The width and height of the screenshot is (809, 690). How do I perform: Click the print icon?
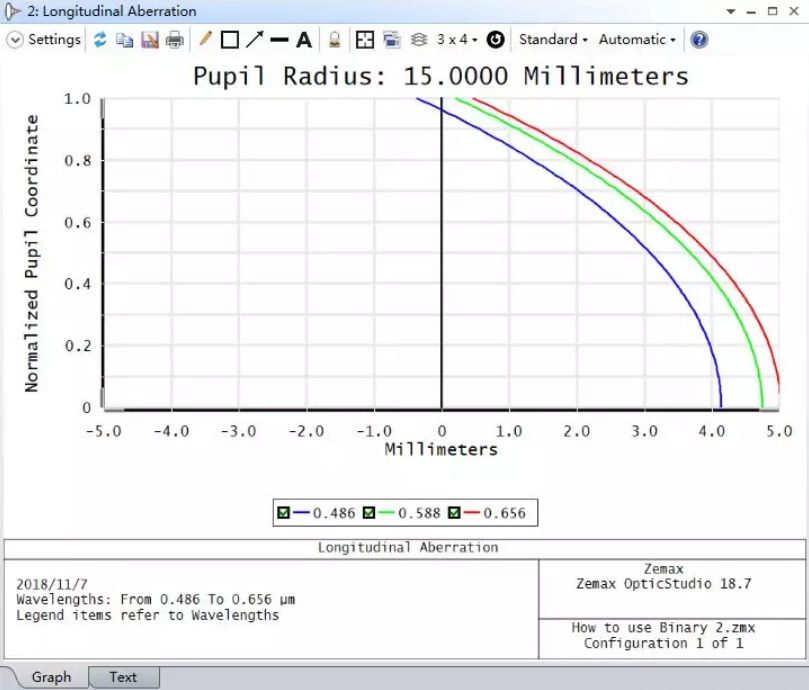point(175,40)
